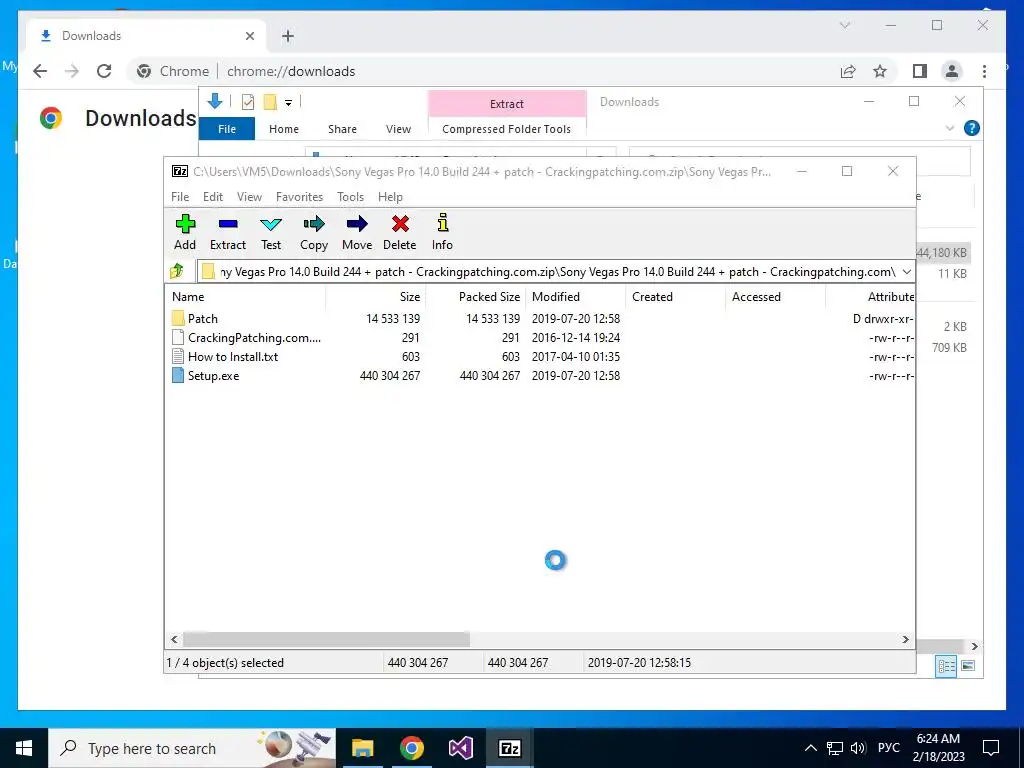Viewport: 1024px width, 768px height.
Task: Click Explorer properties quick access icon
Action: (248, 102)
